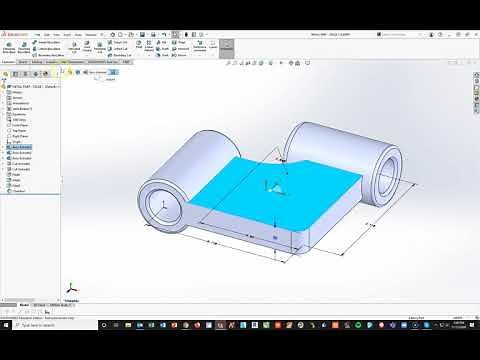The image size is (480, 360).
Task: Select the Chamfer feature in the tree
Action: click(16, 191)
